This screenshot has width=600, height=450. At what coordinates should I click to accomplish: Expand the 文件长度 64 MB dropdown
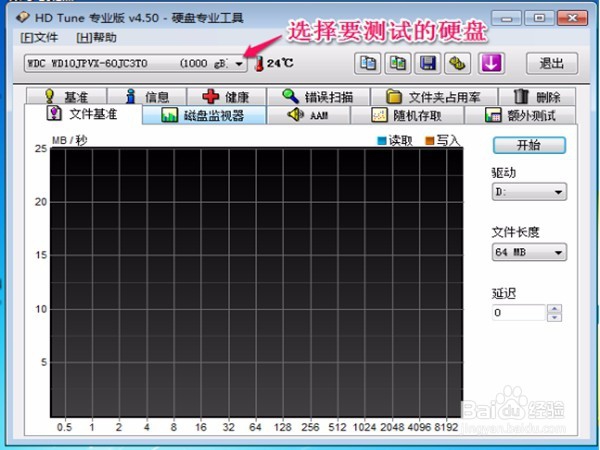529,252
